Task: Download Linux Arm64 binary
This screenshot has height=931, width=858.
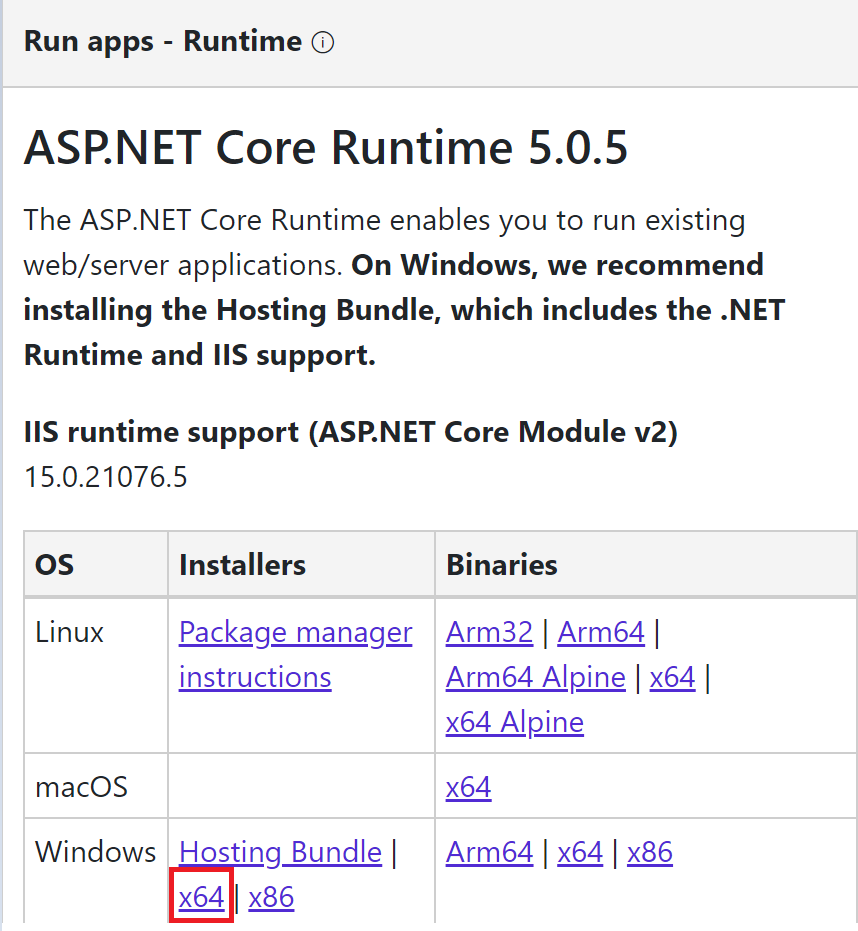Action: tap(601, 632)
